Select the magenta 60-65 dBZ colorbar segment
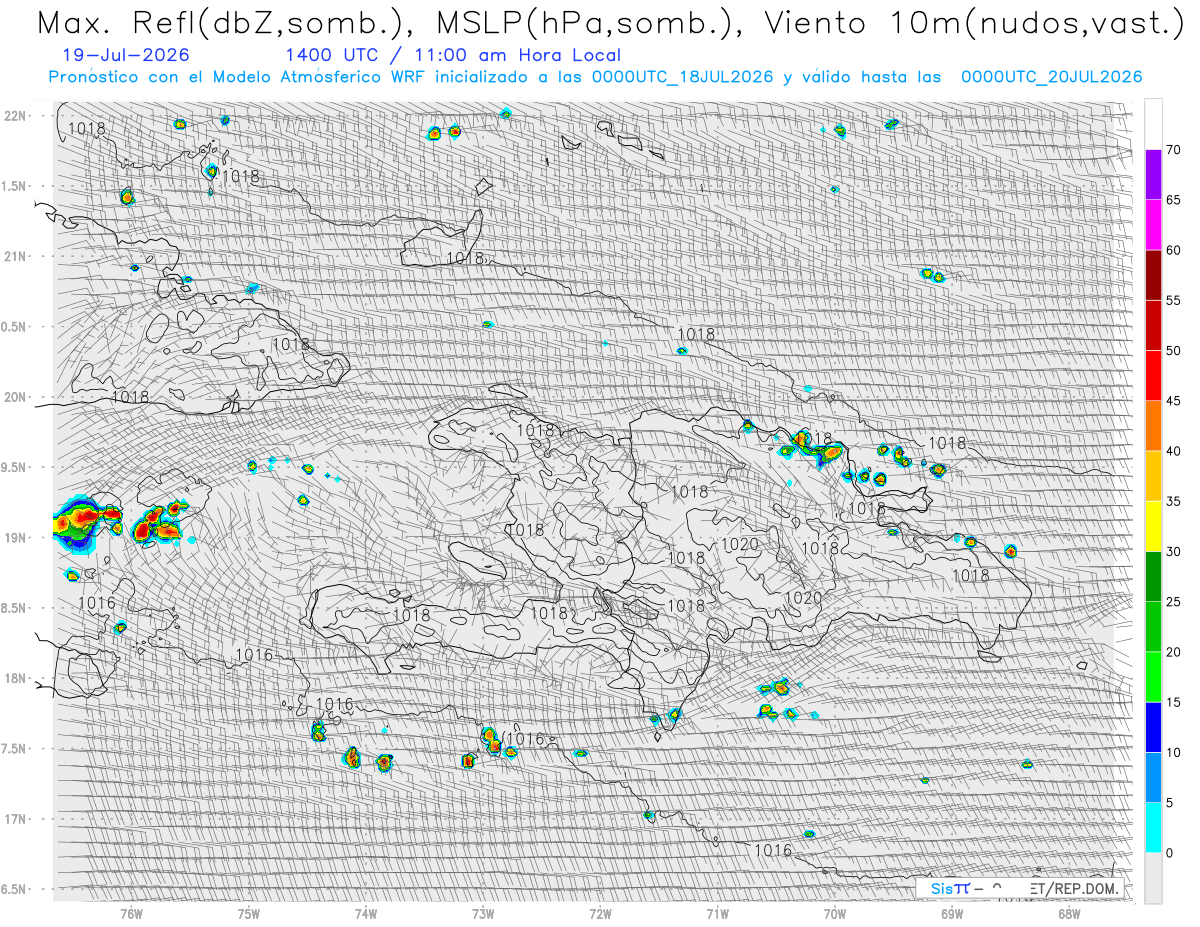The width and height of the screenshot is (1200, 927). tap(1153, 225)
